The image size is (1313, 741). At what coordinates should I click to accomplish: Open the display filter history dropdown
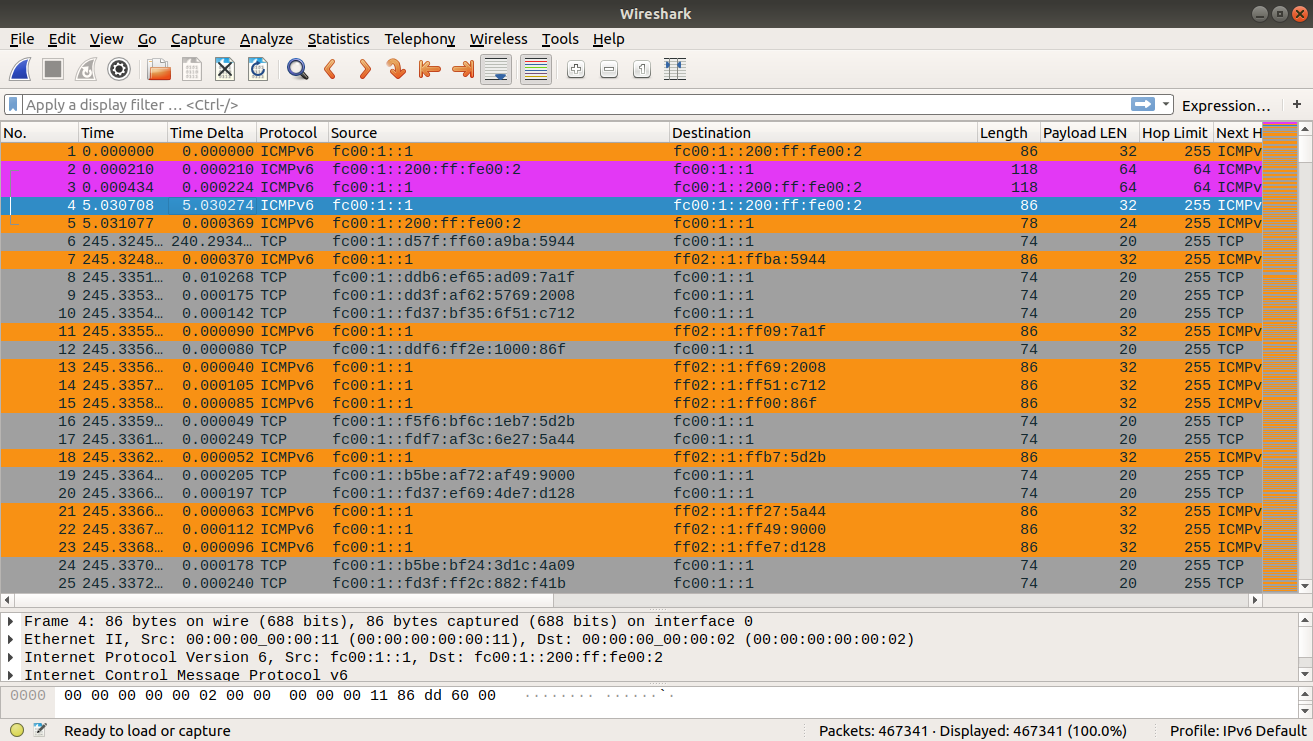[x=1166, y=104]
